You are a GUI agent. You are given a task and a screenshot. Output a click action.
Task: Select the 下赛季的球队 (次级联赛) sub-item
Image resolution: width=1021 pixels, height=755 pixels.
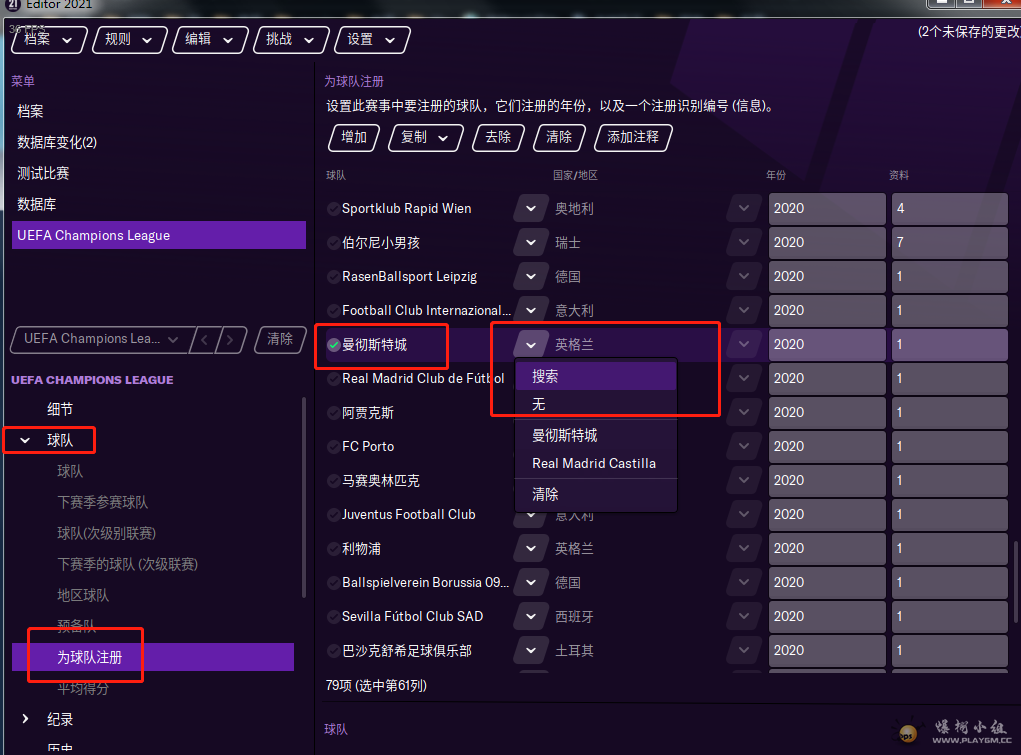point(128,564)
